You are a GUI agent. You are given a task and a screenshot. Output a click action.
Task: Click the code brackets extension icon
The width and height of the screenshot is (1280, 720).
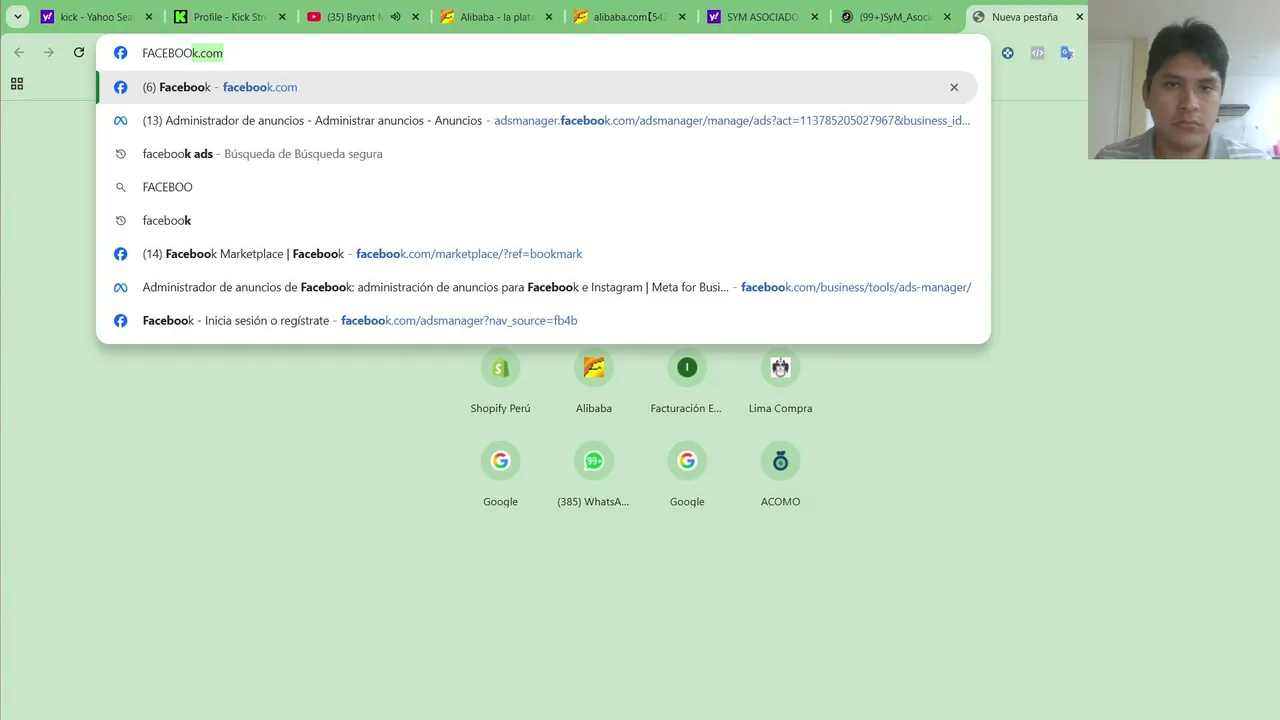coord(1037,53)
